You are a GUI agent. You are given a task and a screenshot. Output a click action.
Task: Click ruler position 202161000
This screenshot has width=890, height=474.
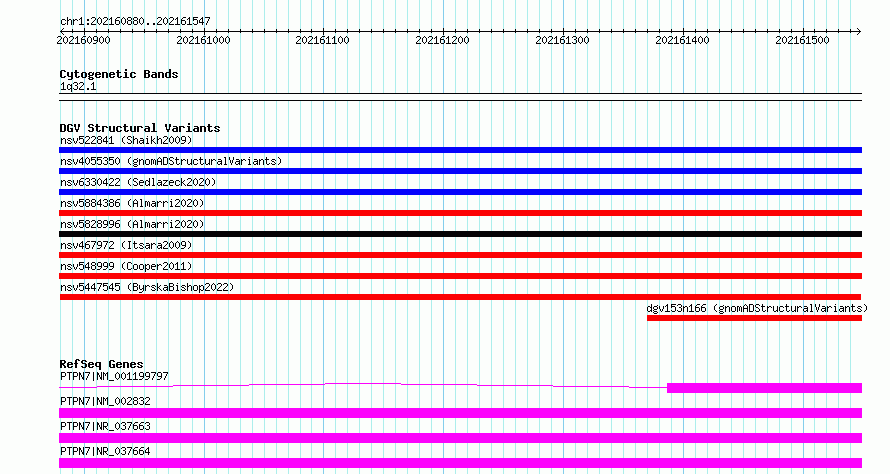[203, 40]
